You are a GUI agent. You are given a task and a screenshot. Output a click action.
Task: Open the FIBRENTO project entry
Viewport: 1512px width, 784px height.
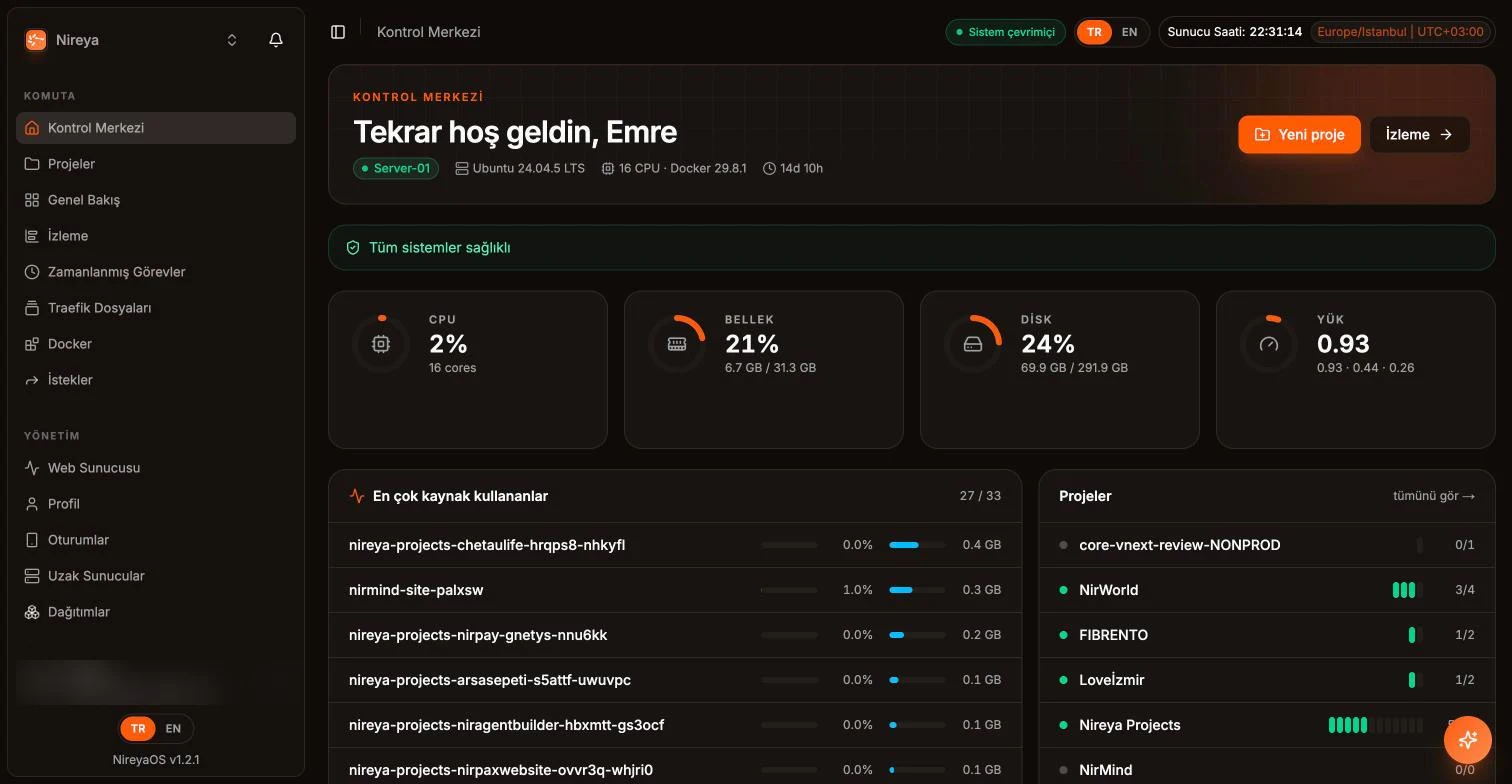click(1267, 635)
